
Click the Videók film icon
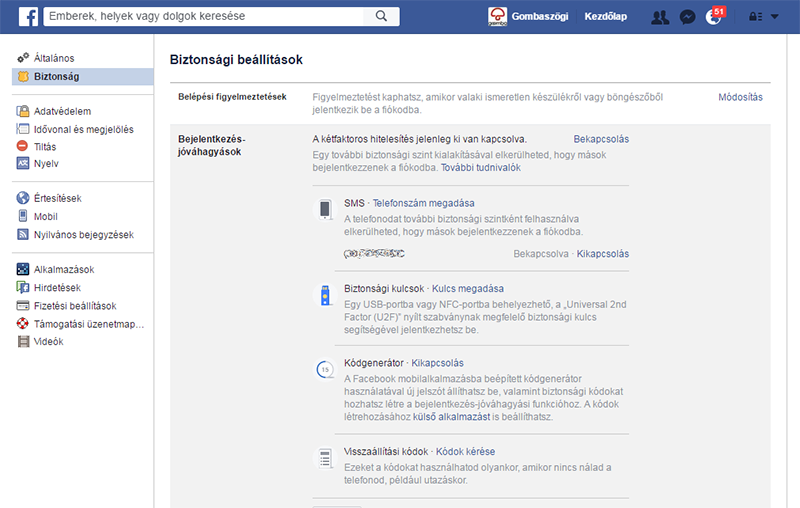(x=23, y=341)
